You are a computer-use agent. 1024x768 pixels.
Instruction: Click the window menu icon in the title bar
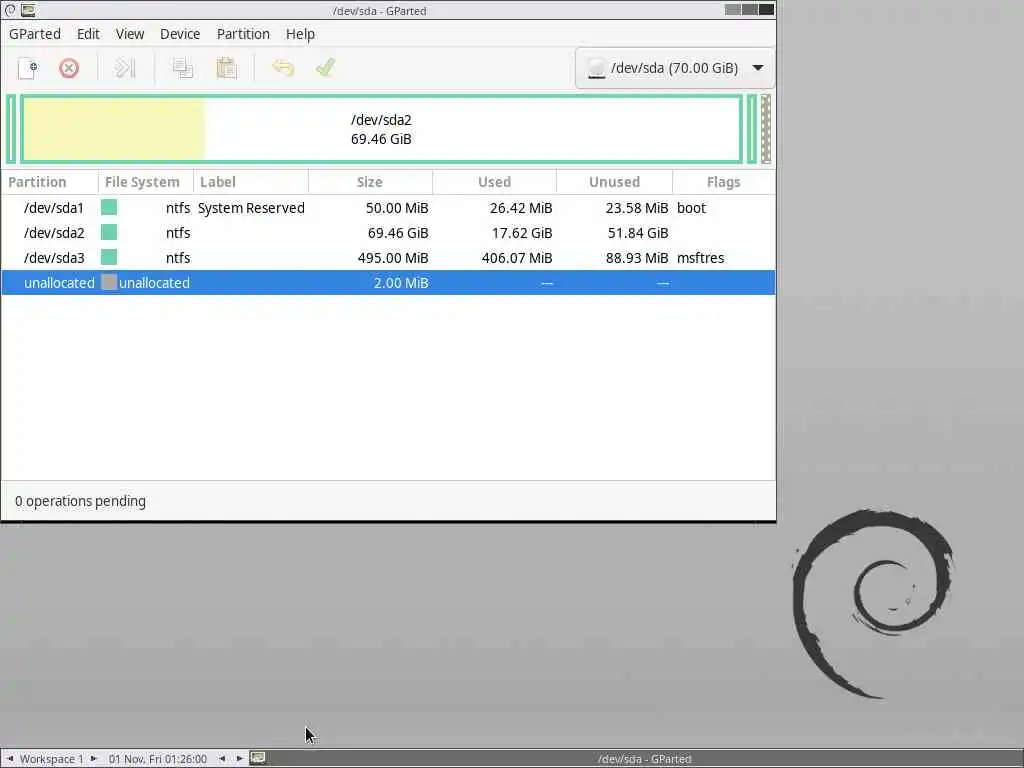pyautogui.click(x=10, y=10)
